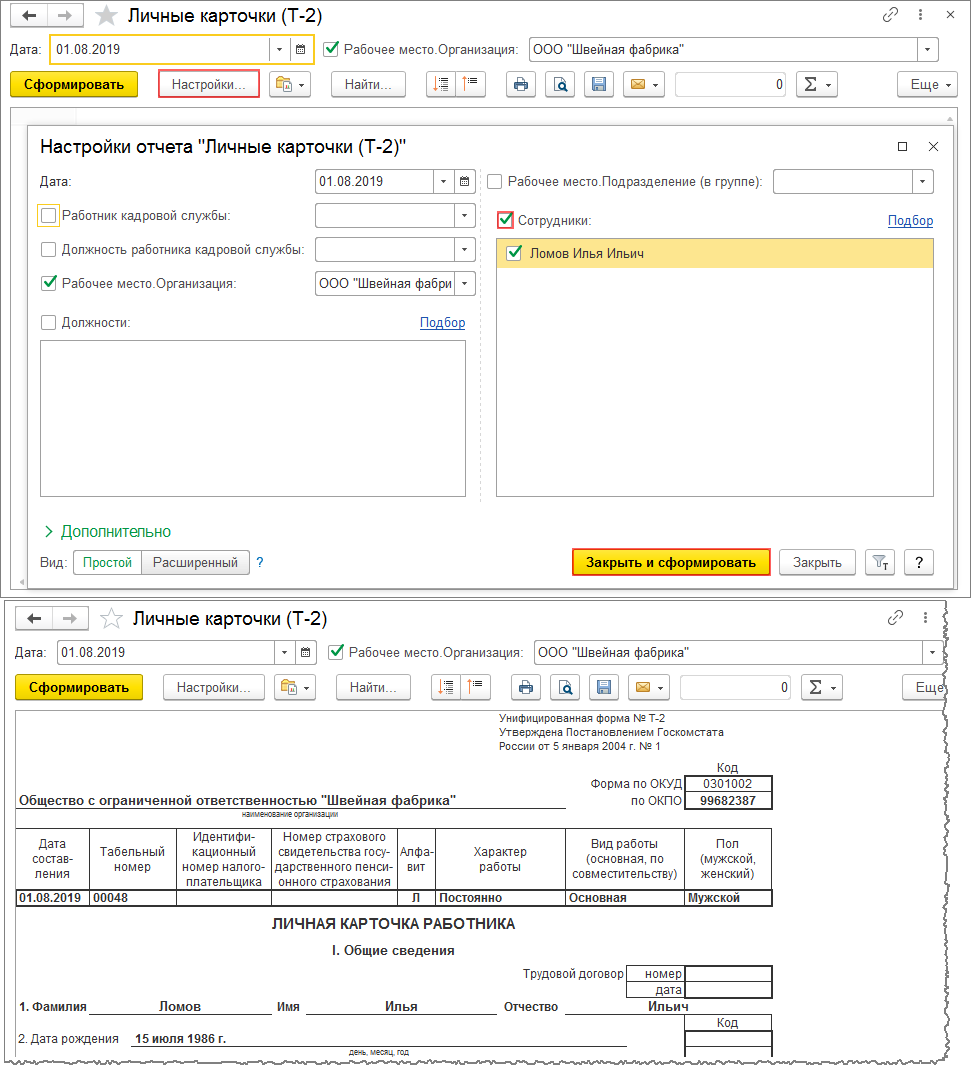Go back using the top window's left arrow
The image size is (971, 1065).
[29, 16]
